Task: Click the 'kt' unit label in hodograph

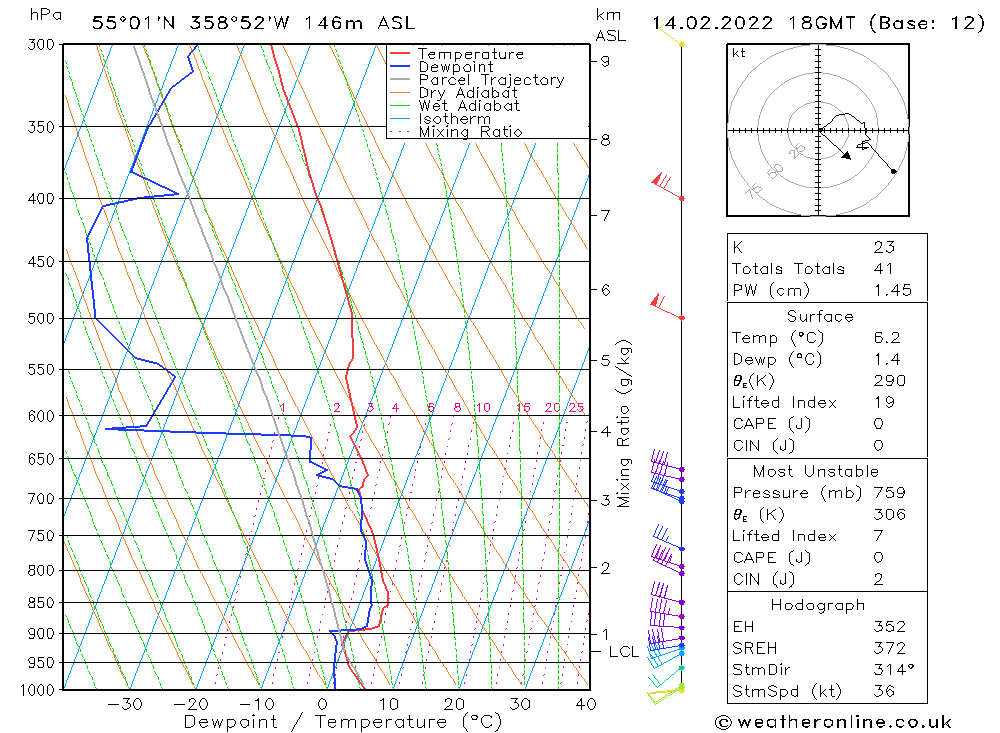Action: [x=739, y=52]
